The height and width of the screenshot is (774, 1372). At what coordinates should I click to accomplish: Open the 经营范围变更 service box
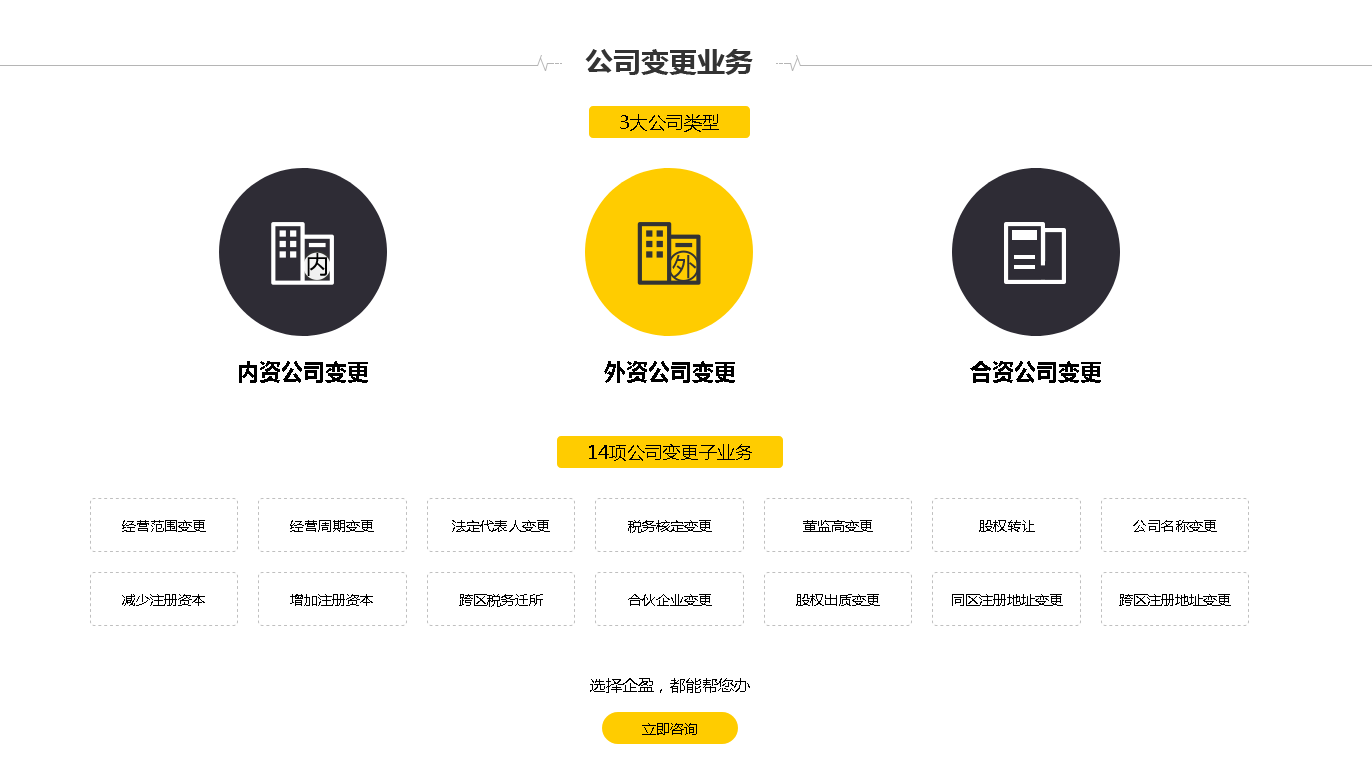[x=164, y=525]
